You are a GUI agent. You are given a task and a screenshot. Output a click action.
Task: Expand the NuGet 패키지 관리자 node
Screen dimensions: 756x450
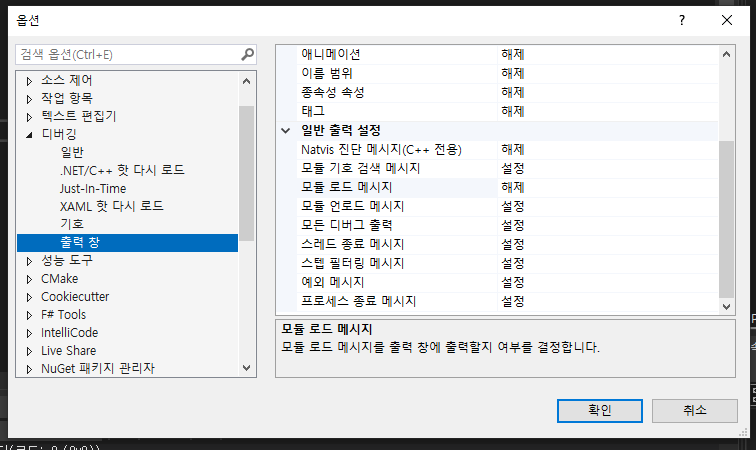point(29,369)
